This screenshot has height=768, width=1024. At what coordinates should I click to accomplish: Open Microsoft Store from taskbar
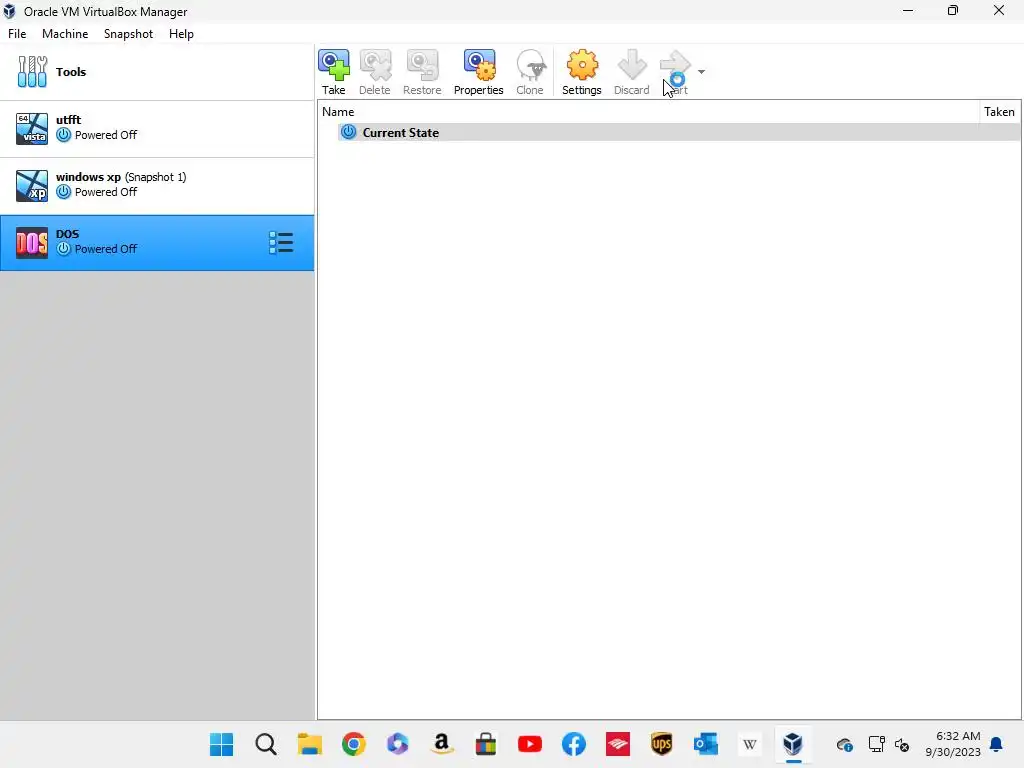(x=486, y=744)
